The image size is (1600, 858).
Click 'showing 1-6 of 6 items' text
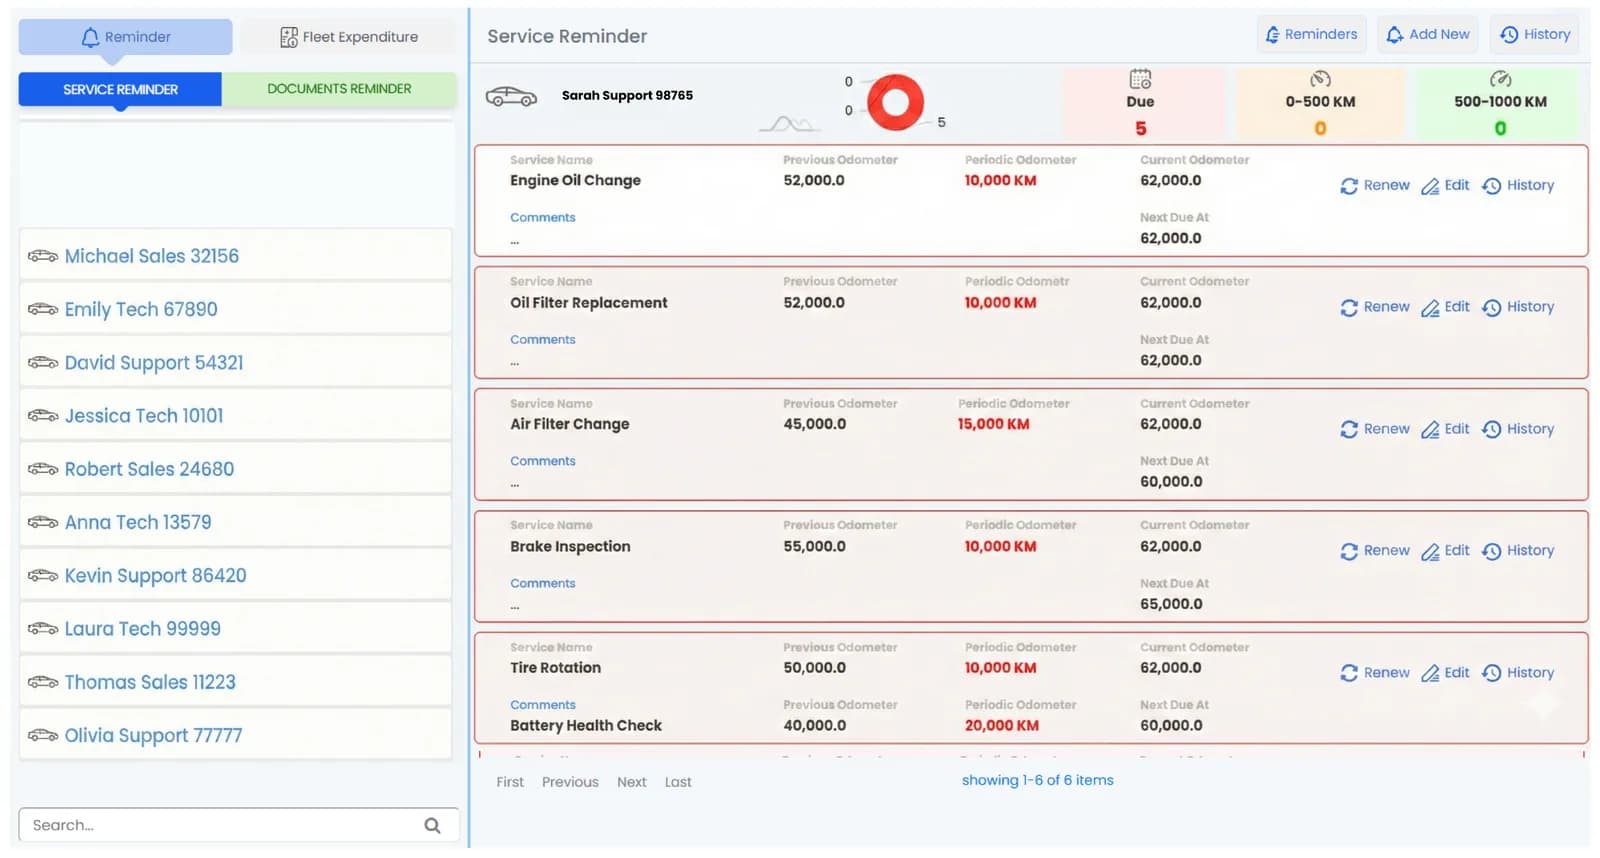pyautogui.click(x=1037, y=780)
